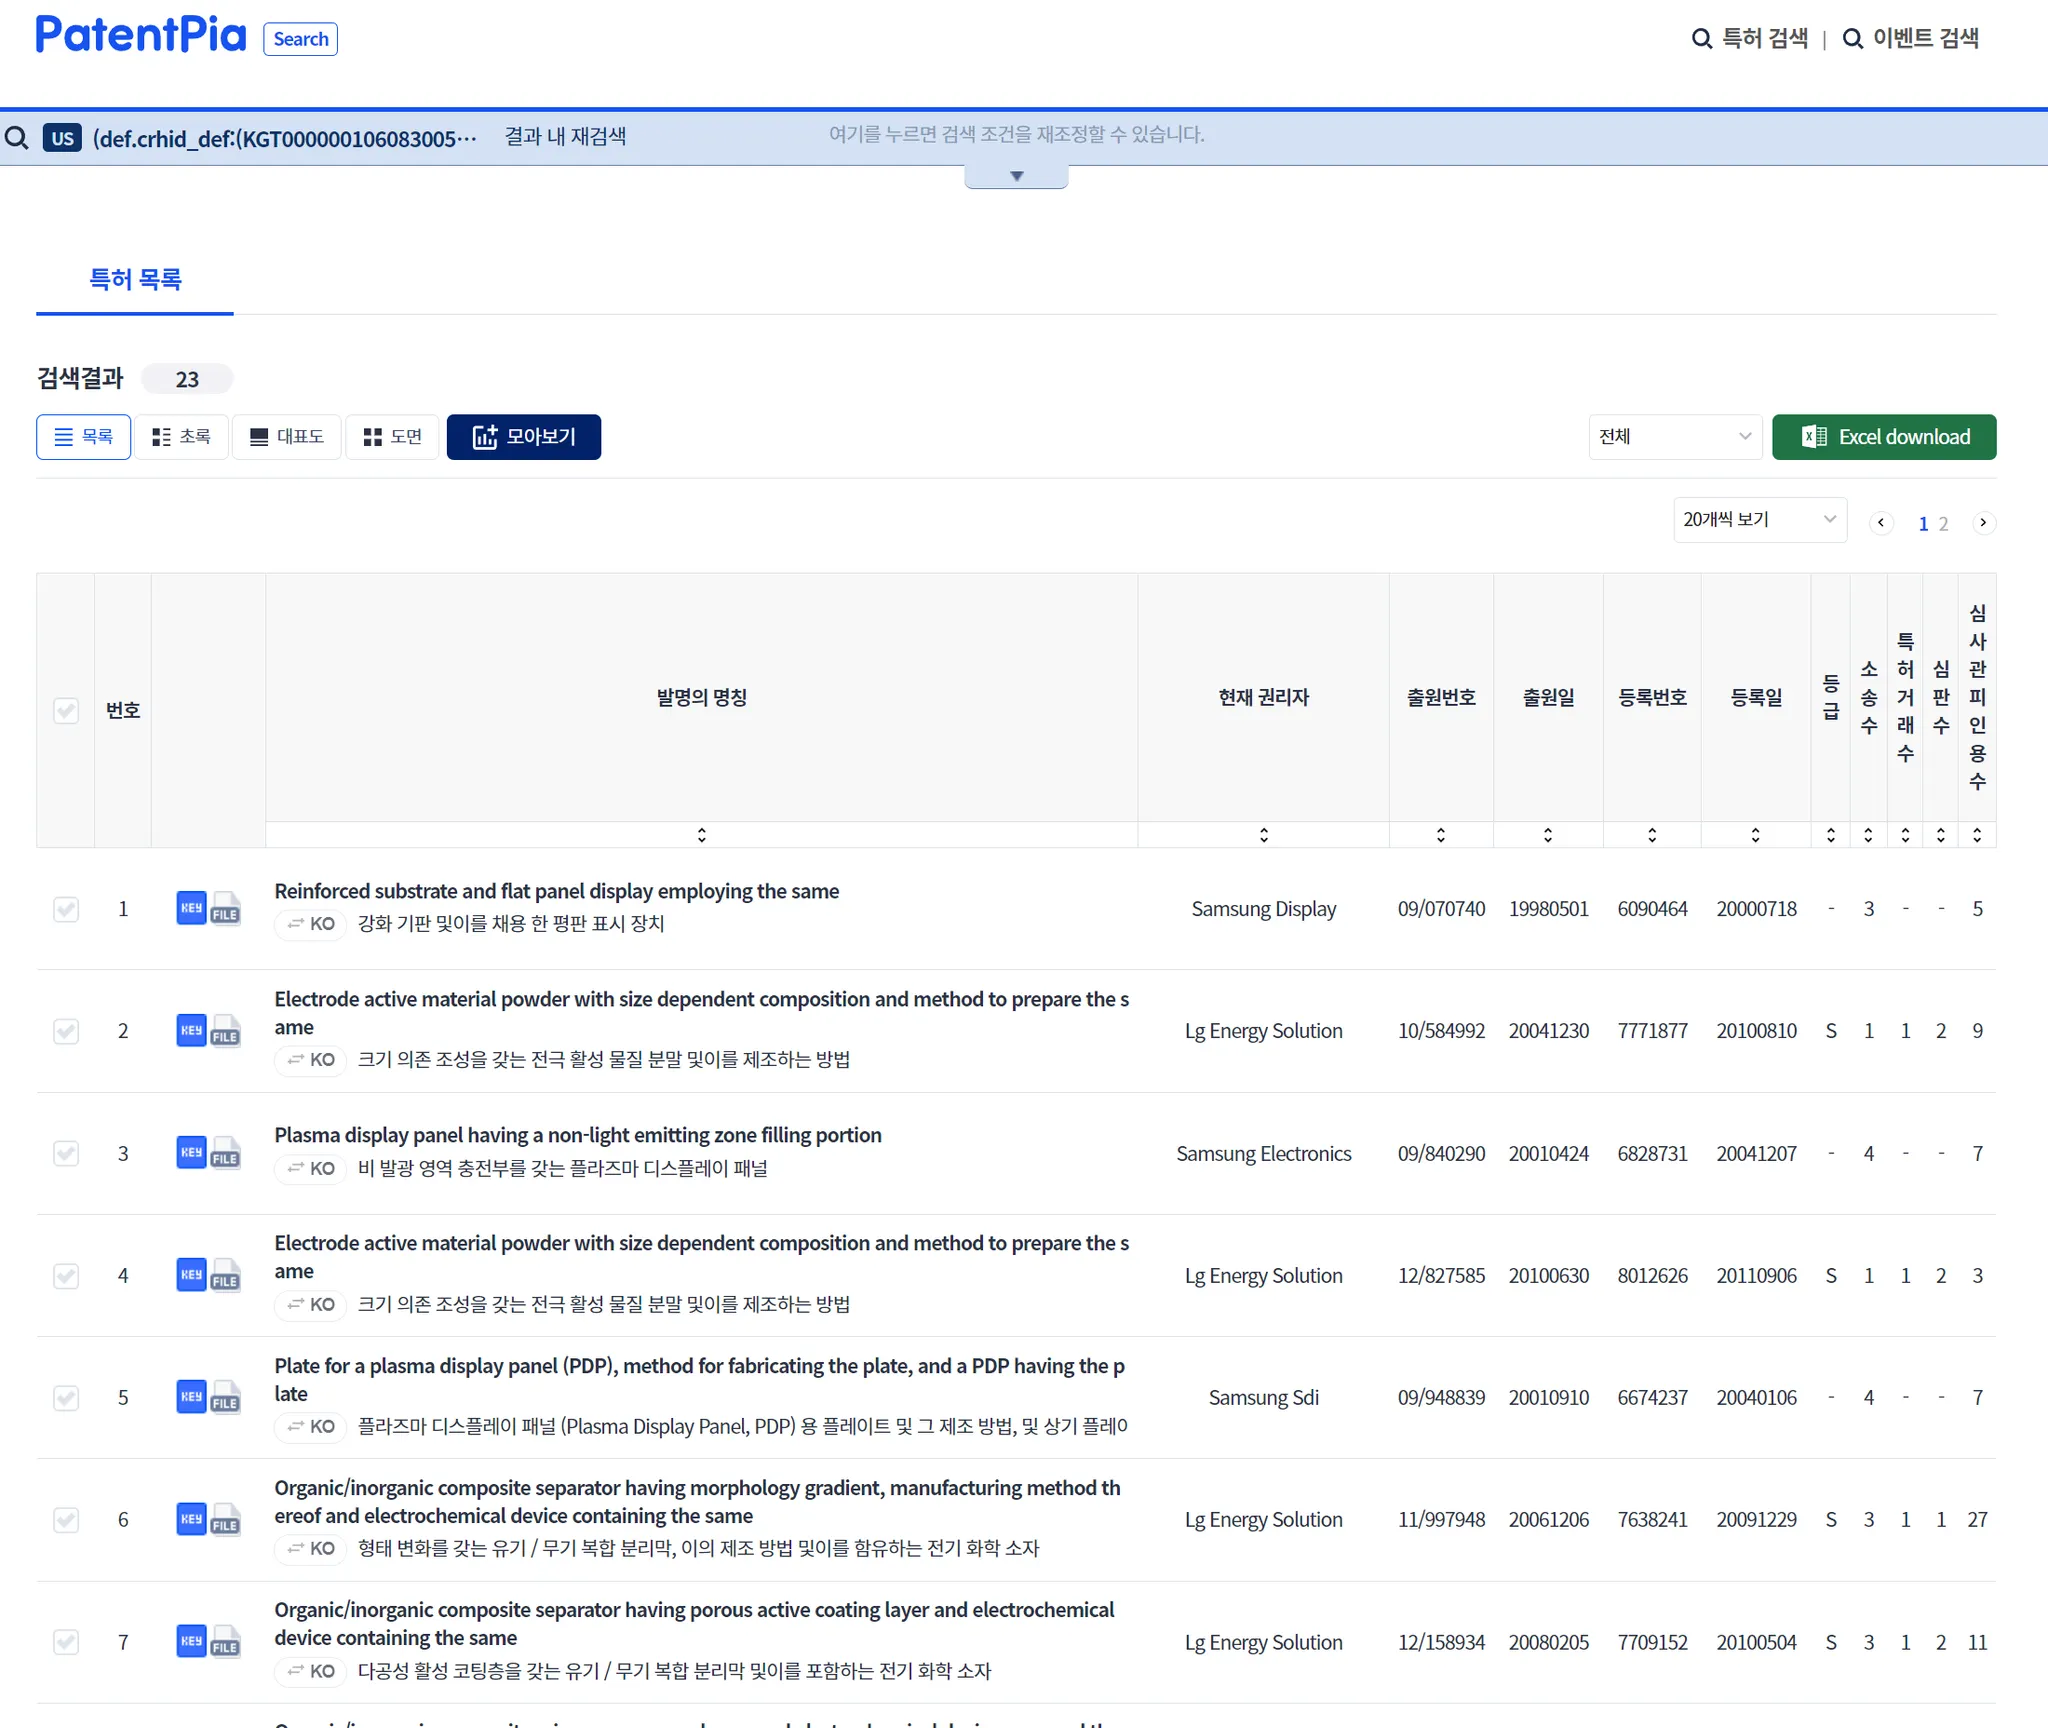Click the KEY icon for patent row 1

[190, 908]
